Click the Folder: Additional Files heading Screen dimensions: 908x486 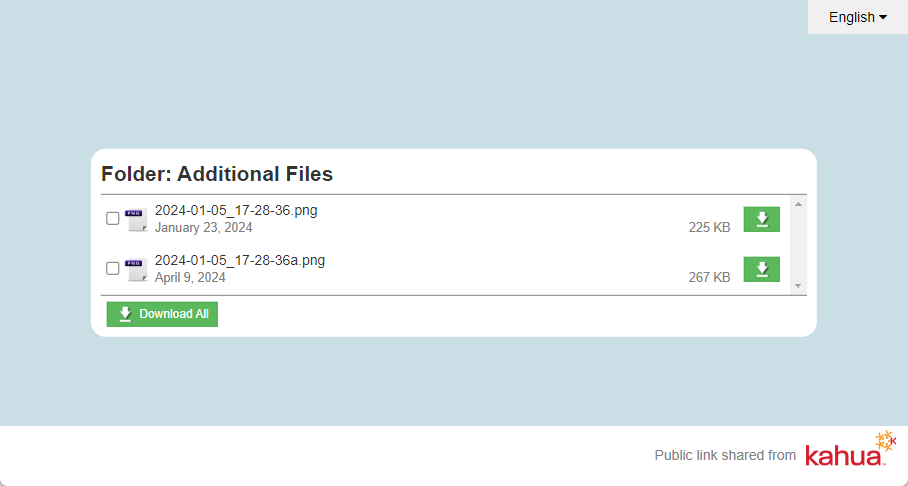[217, 174]
